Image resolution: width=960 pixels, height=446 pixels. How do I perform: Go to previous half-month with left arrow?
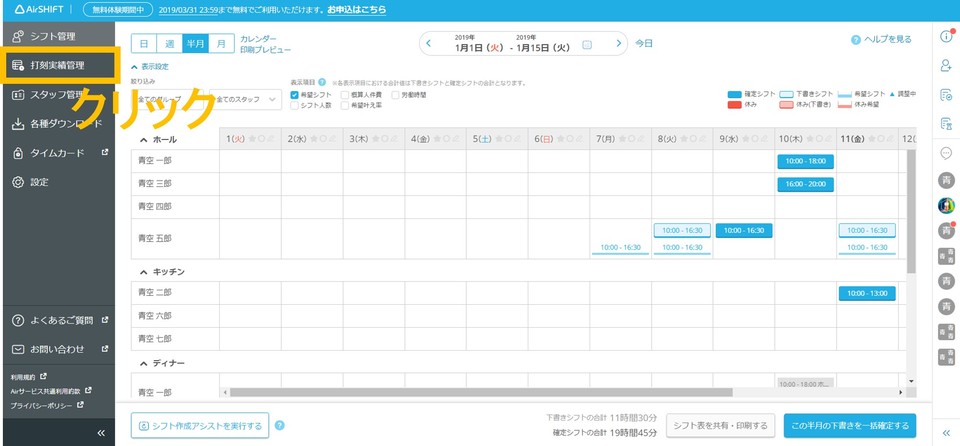coord(429,44)
